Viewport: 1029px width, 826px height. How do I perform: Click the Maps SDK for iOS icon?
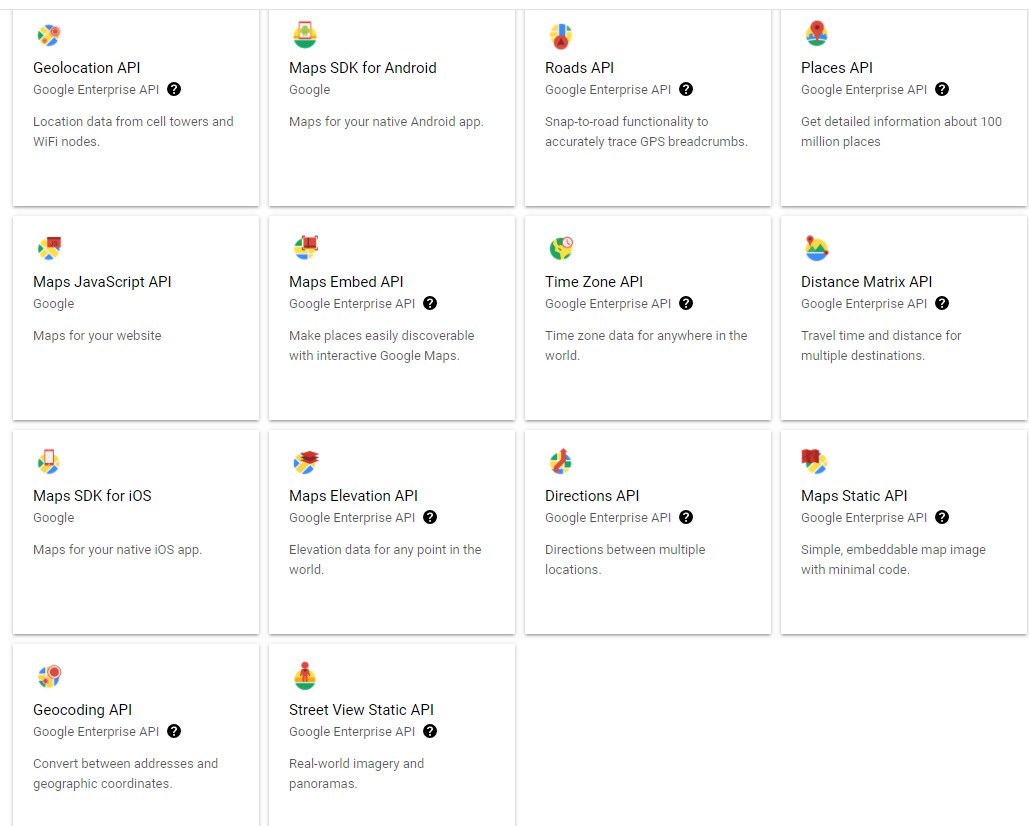tap(49, 461)
